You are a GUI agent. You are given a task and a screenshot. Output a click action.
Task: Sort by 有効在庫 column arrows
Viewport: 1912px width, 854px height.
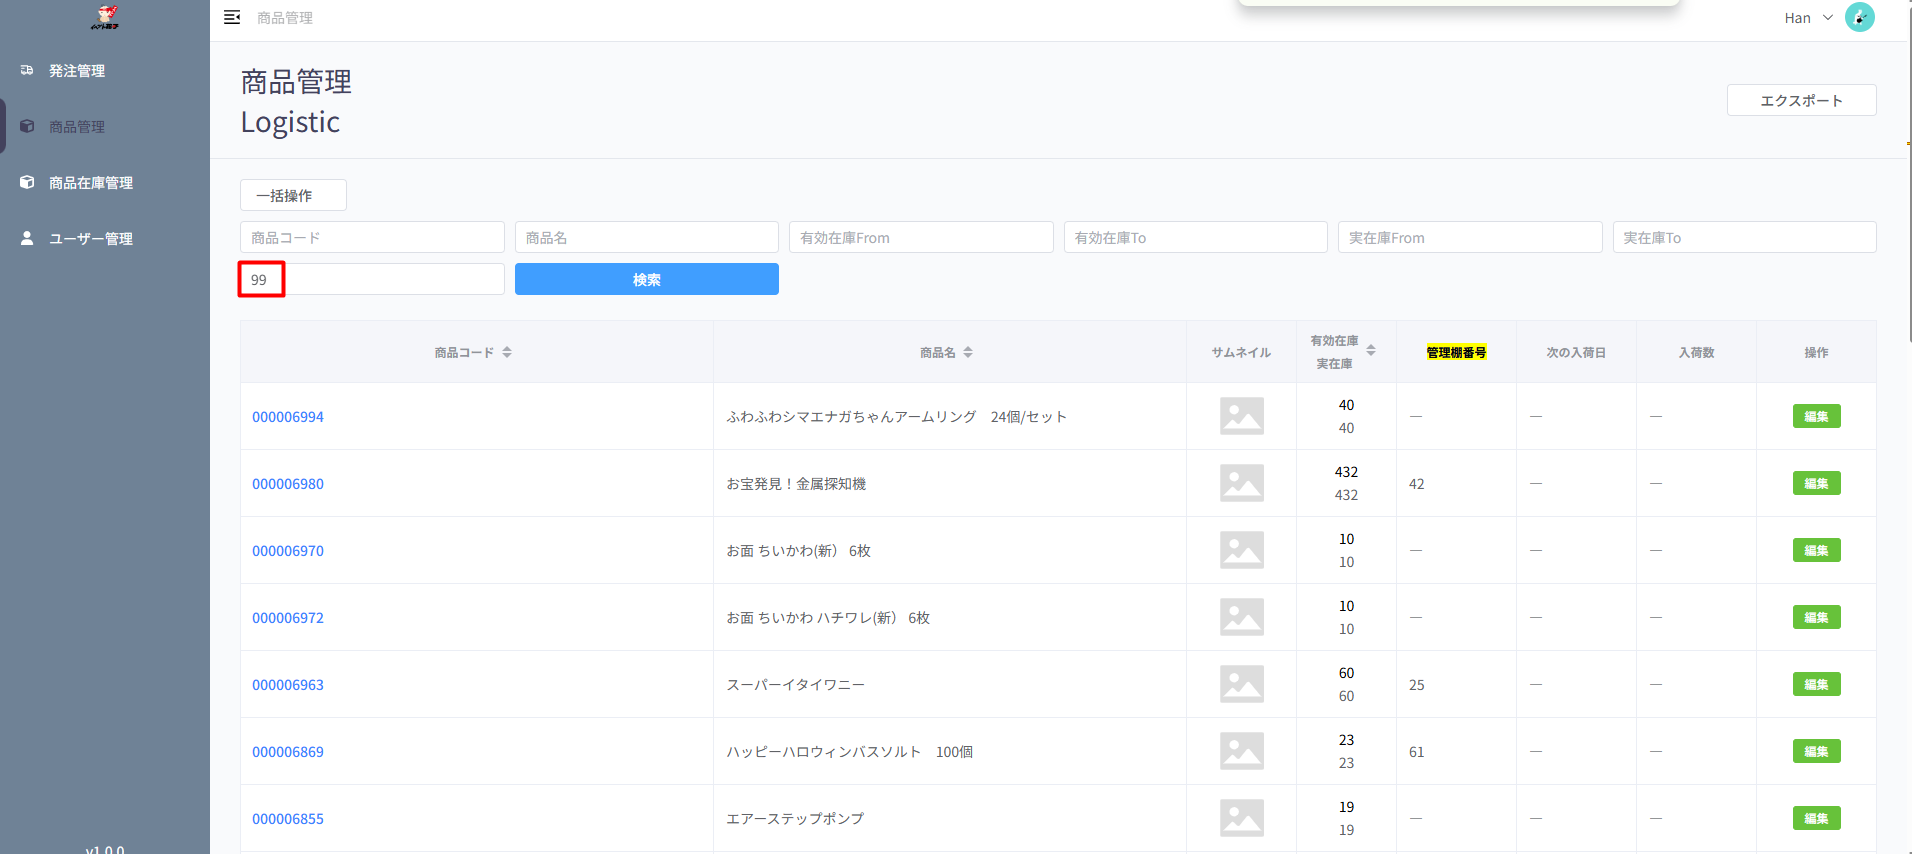[1371, 350]
